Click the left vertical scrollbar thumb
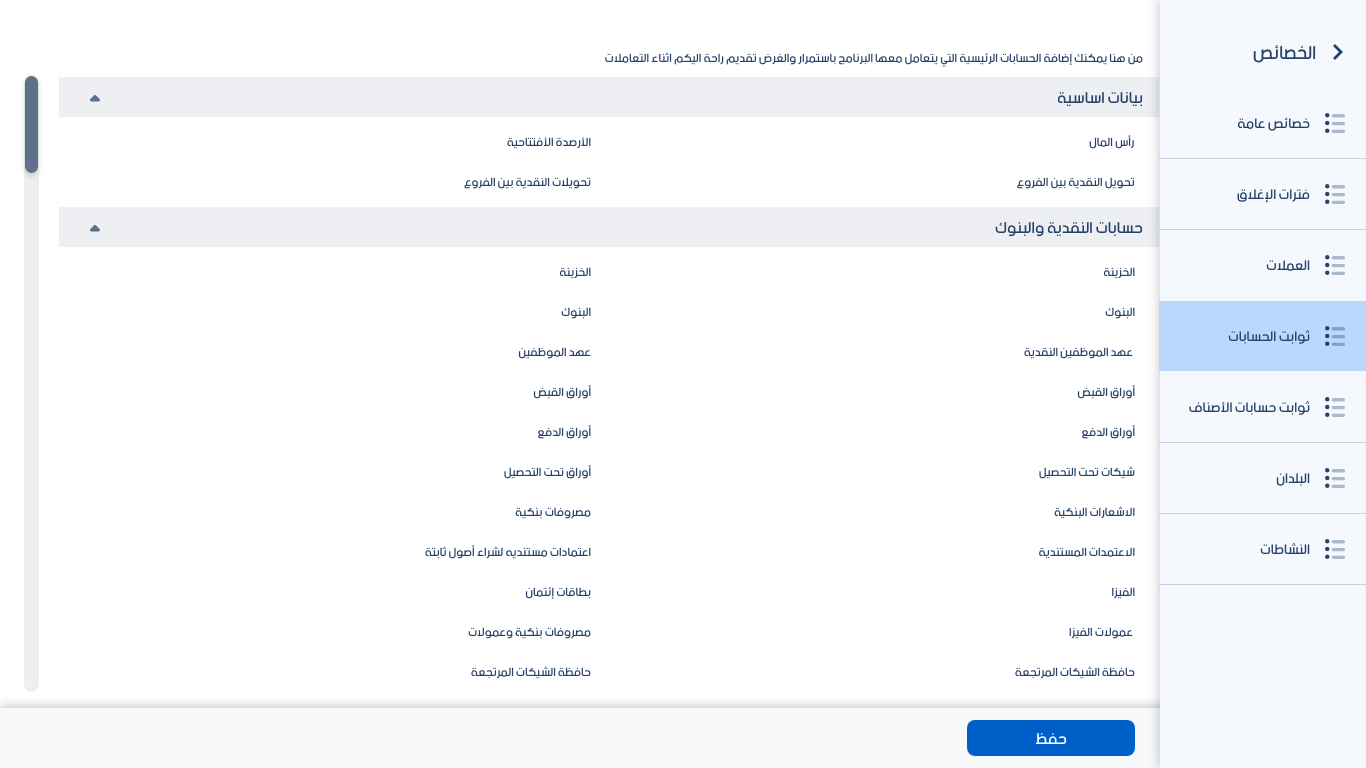The height and width of the screenshot is (768, 1366). 31,124
